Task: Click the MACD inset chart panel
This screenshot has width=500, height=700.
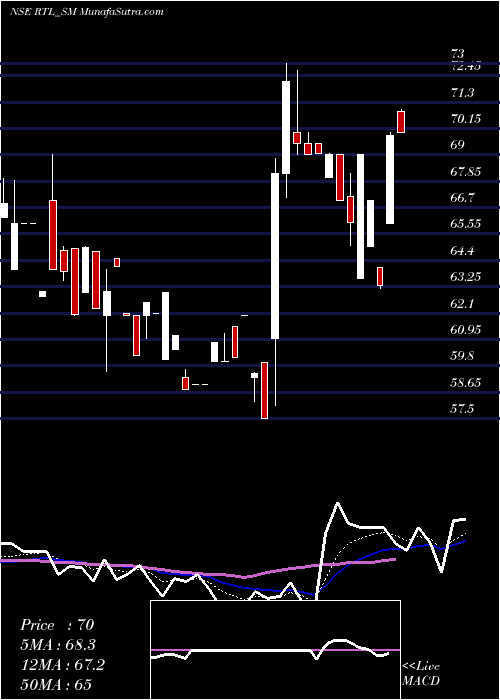Action: [275, 650]
